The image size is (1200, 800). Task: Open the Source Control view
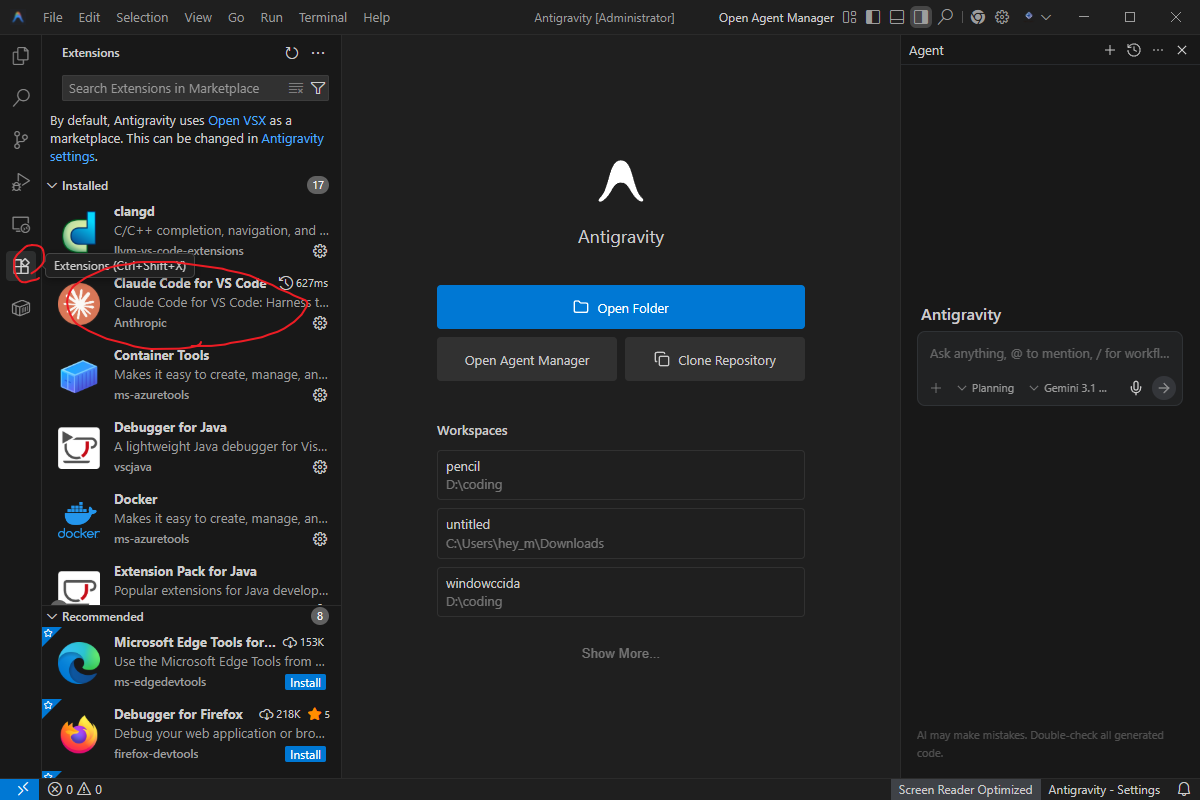(20, 140)
